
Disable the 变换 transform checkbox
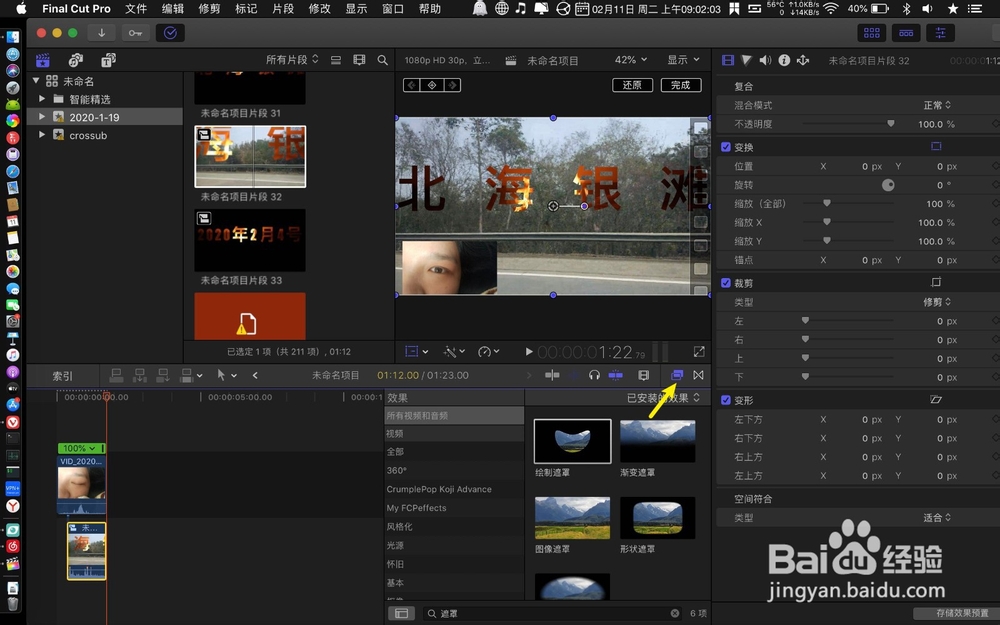(x=726, y=145)
